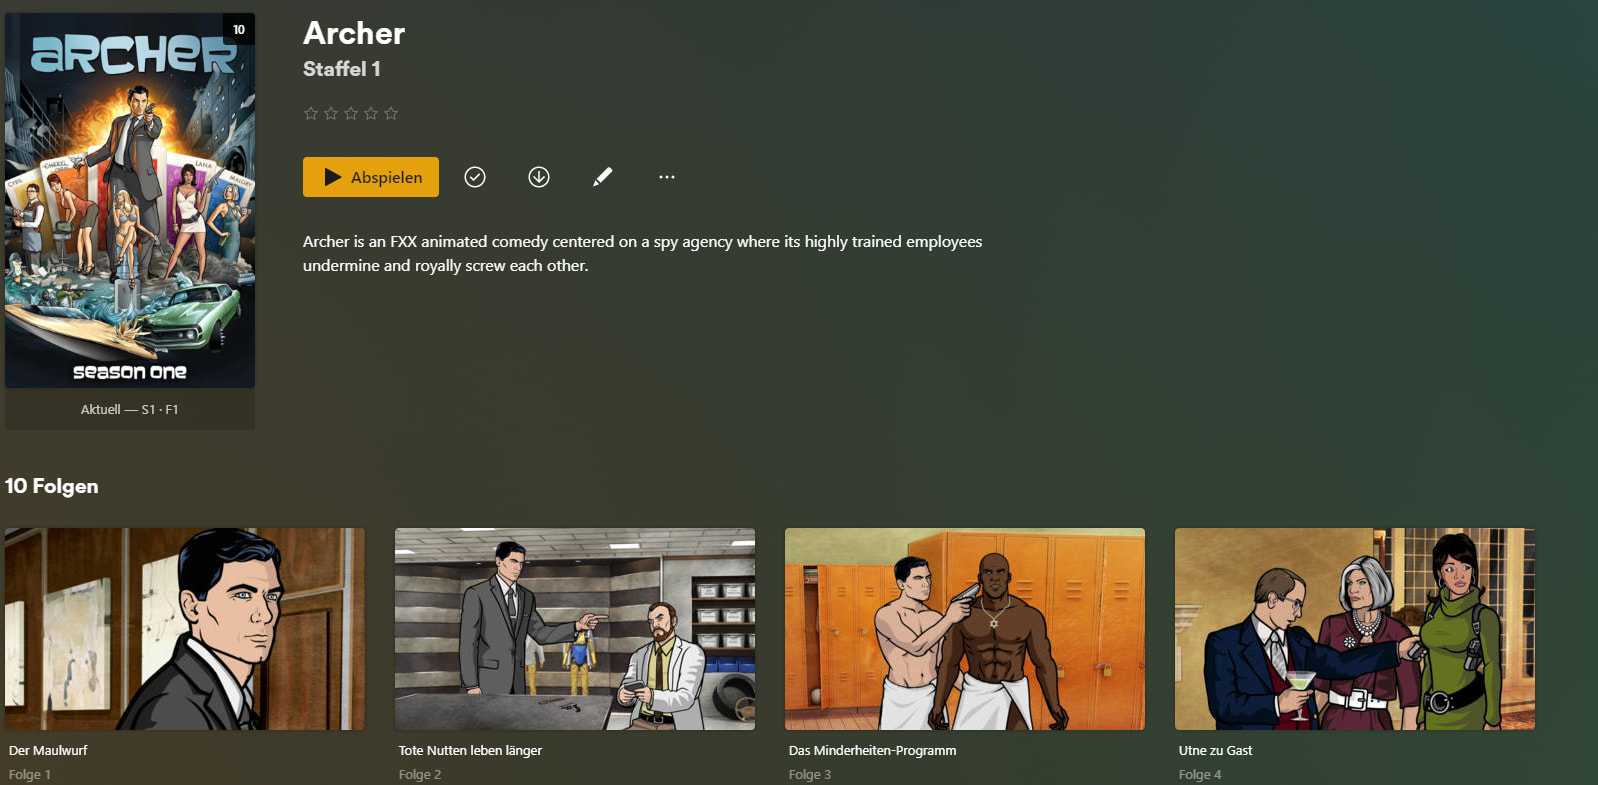
Task: Click the download arrow icon
Action: (x=539, y=177)
